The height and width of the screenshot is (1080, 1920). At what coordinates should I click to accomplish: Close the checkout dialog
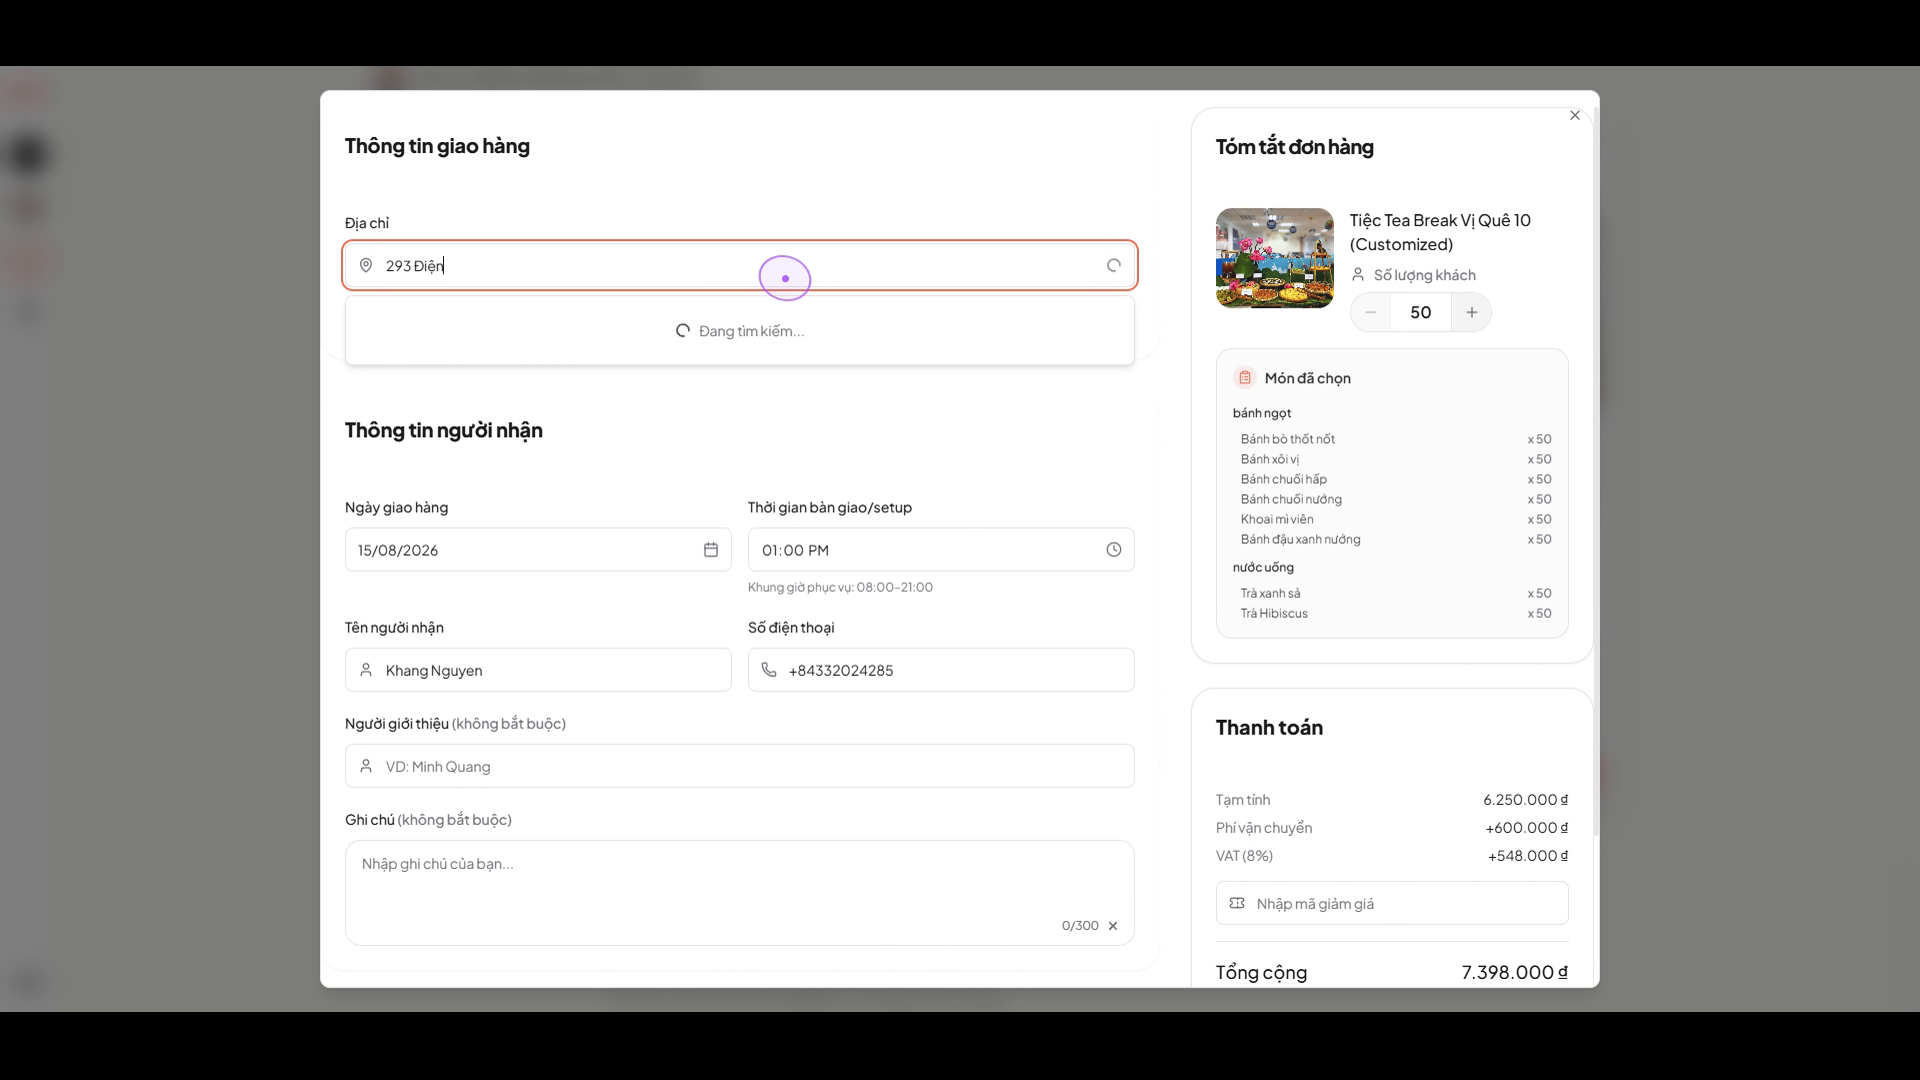click(1575, 115)
